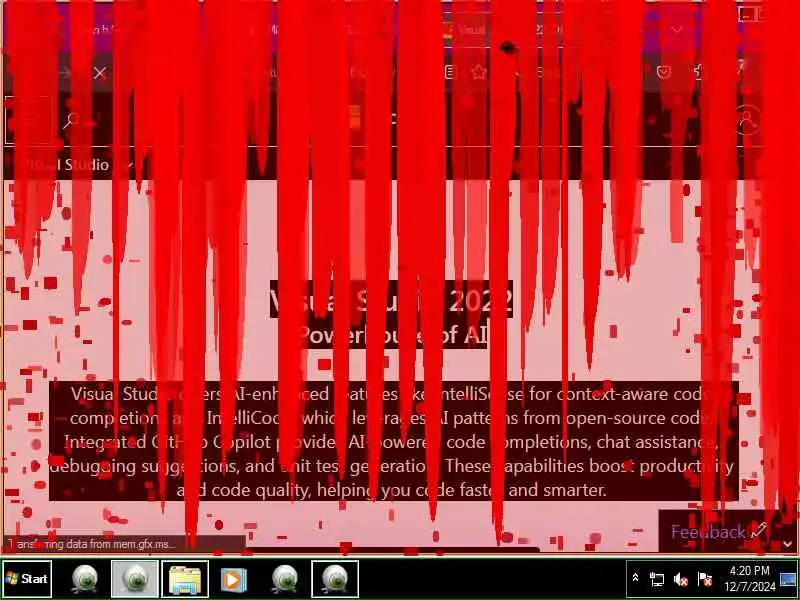Click the 'Powerhouse of AI' subheading
Image resolution: width=800 pixels, height=600 pixels.
(393, 335)
